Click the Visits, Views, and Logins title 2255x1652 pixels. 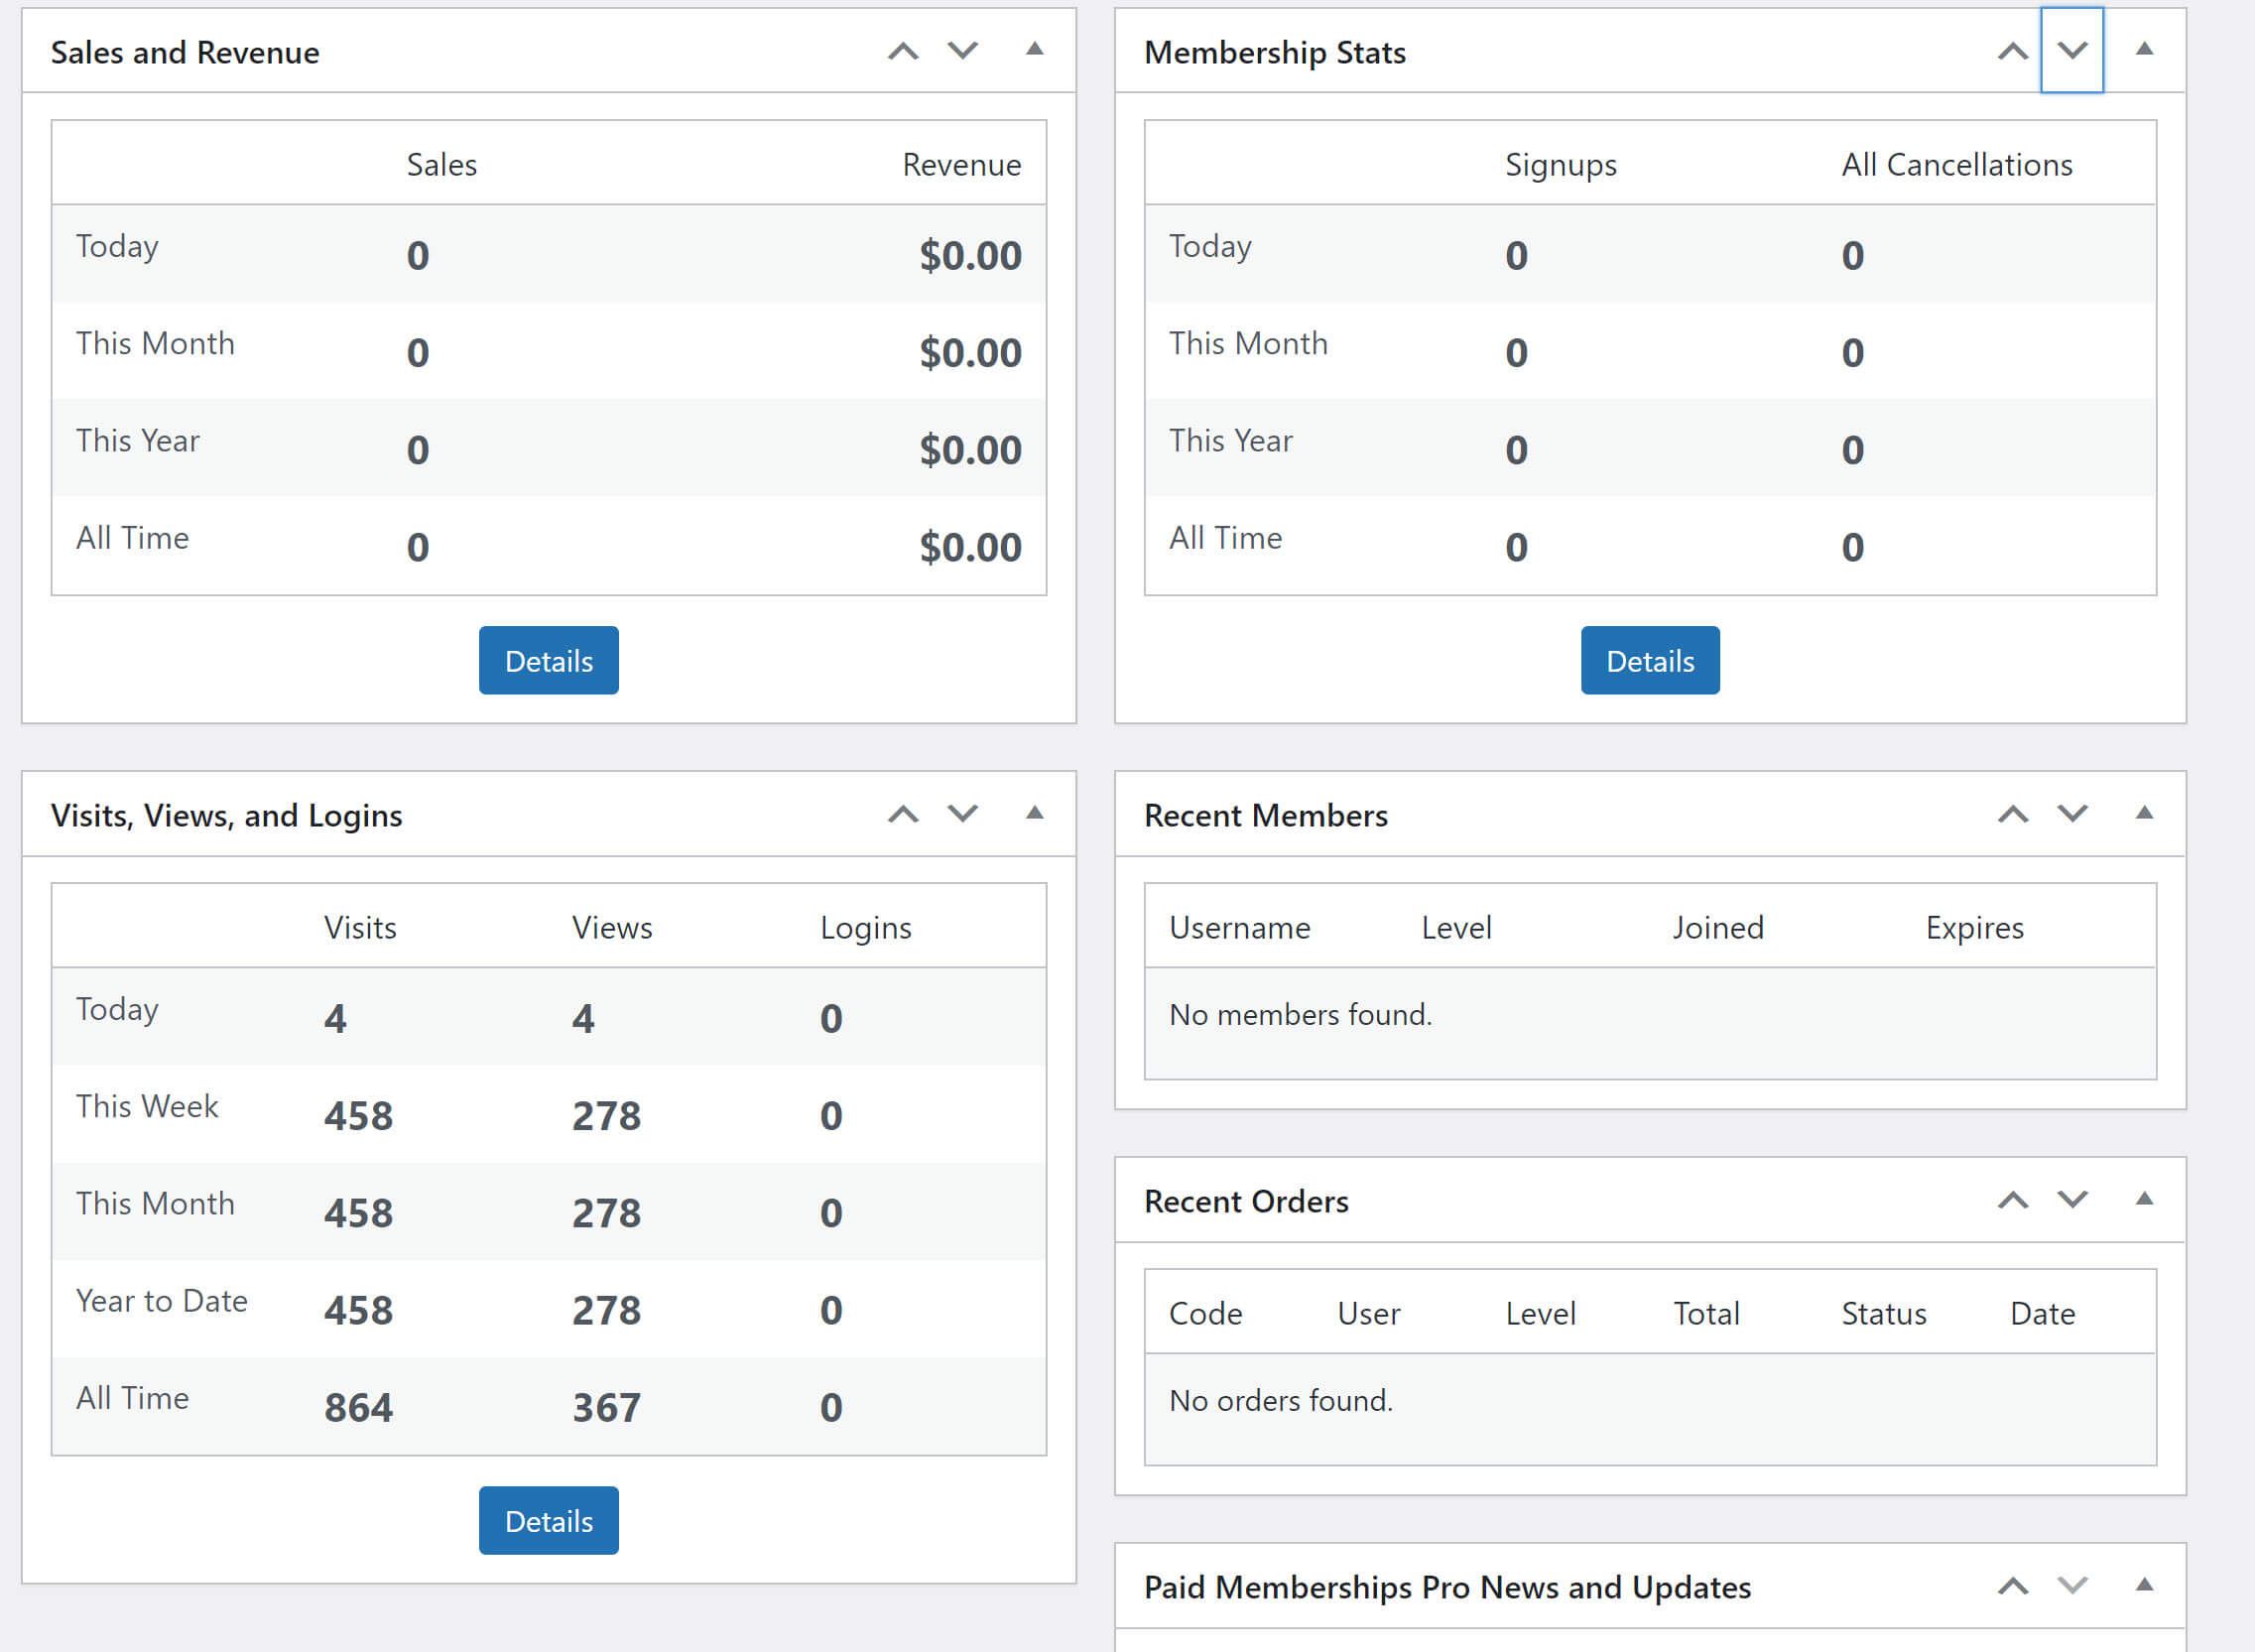pos(226,816)
